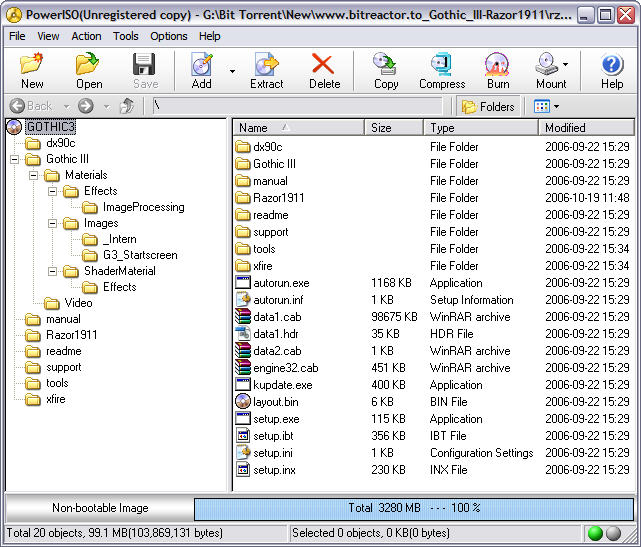Click the path address field

[x=297, y=106]
